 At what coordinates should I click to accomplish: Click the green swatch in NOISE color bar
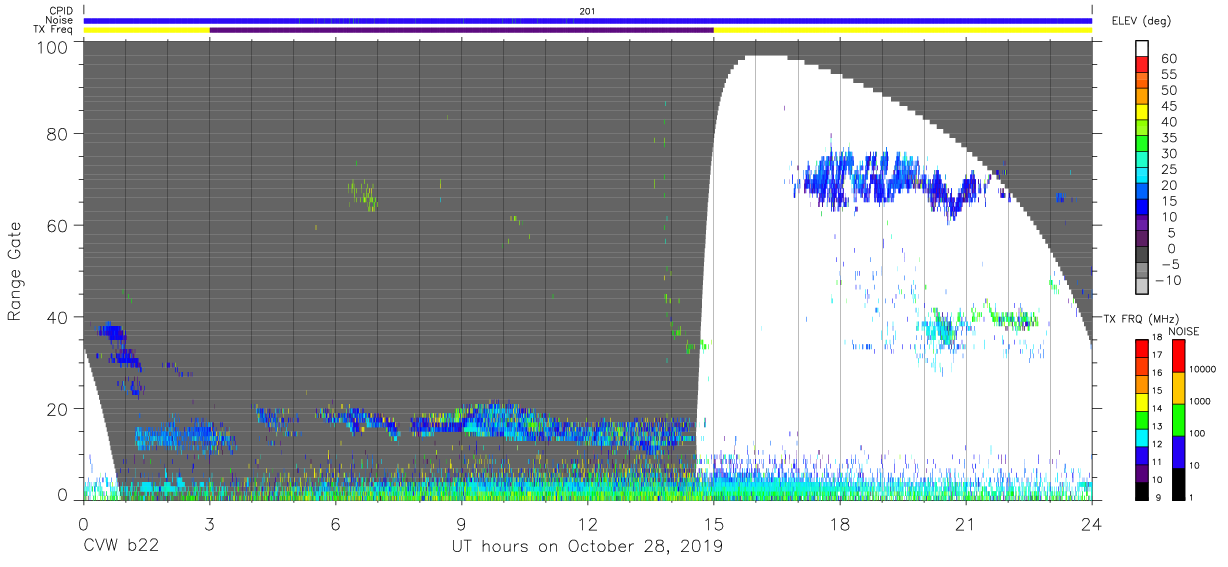pyautogui.click(x=1178, y=419)
